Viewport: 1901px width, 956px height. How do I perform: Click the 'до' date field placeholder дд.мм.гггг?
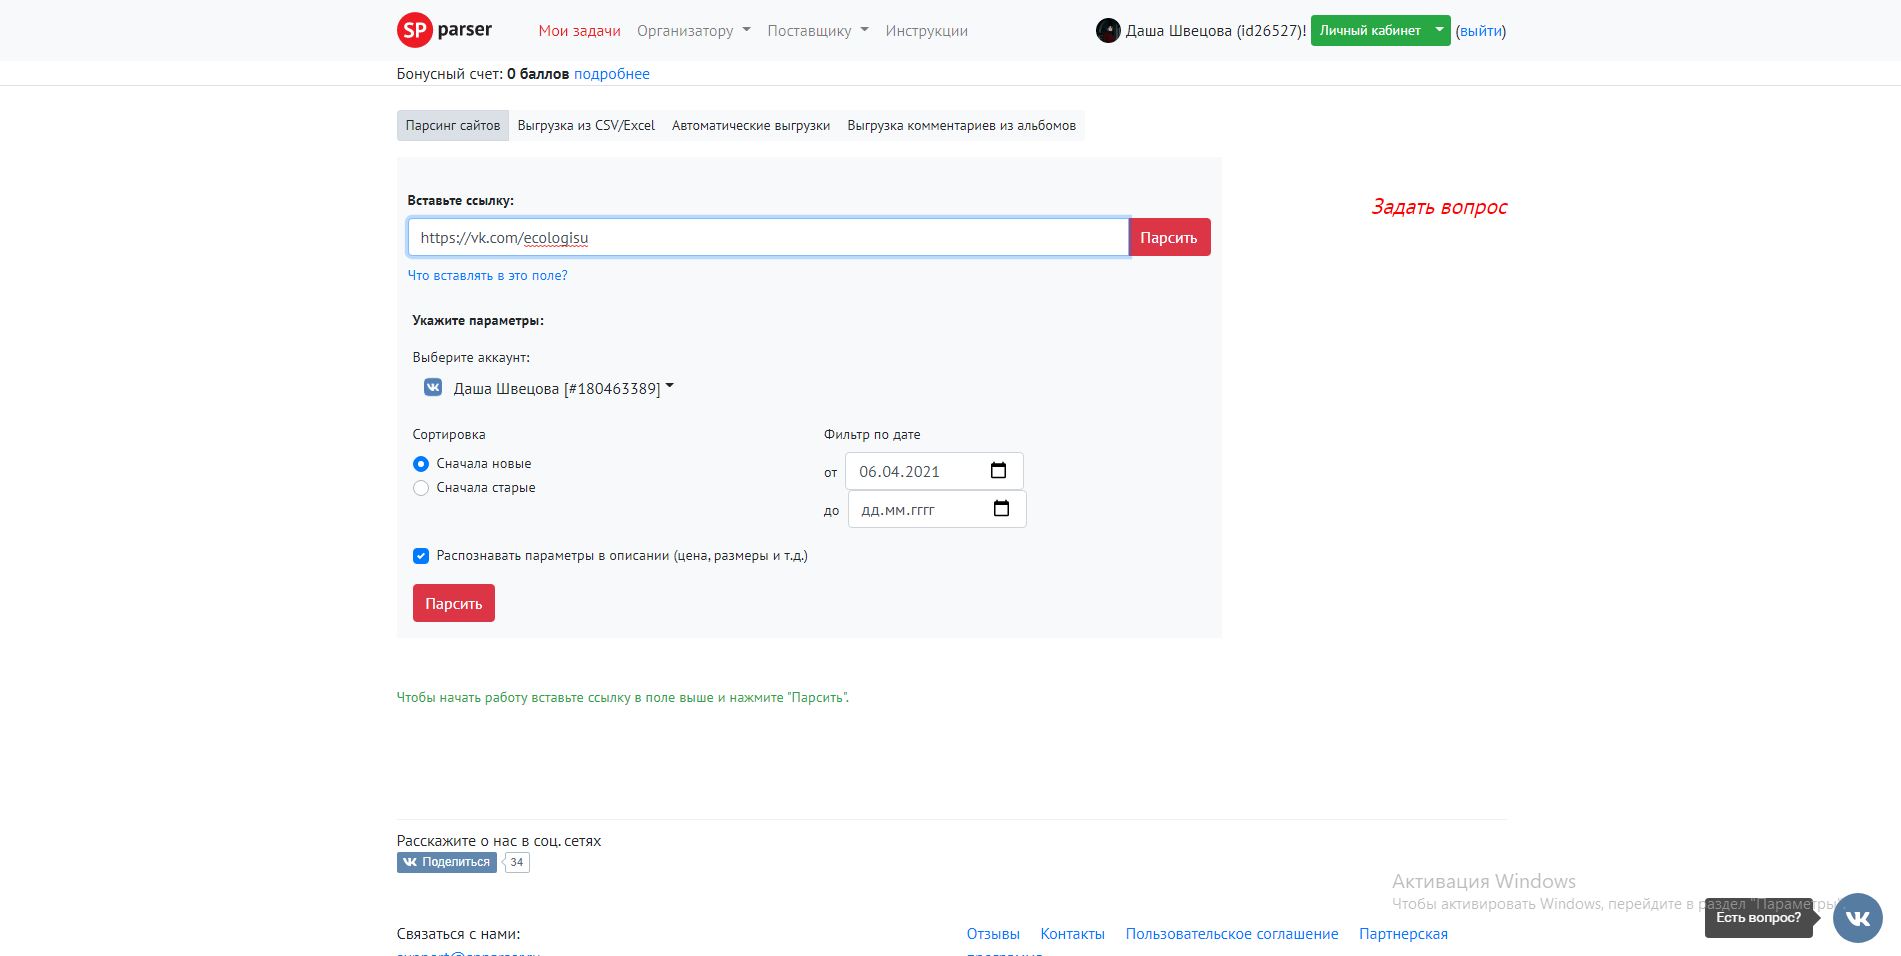(937, 509)
